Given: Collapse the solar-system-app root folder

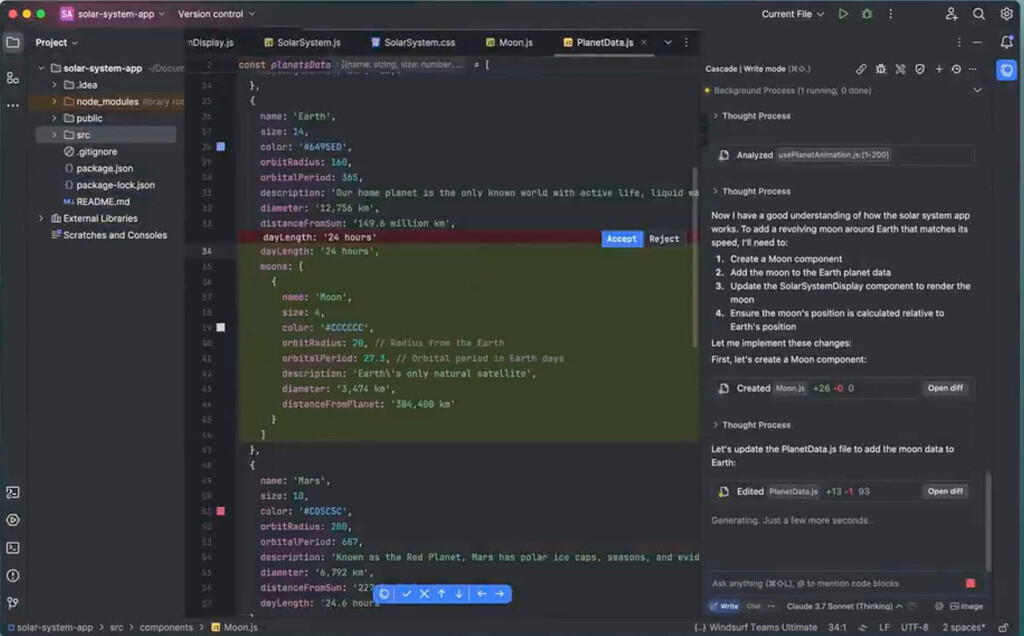Looking at the screenshot, I should (x=41, y=68).
